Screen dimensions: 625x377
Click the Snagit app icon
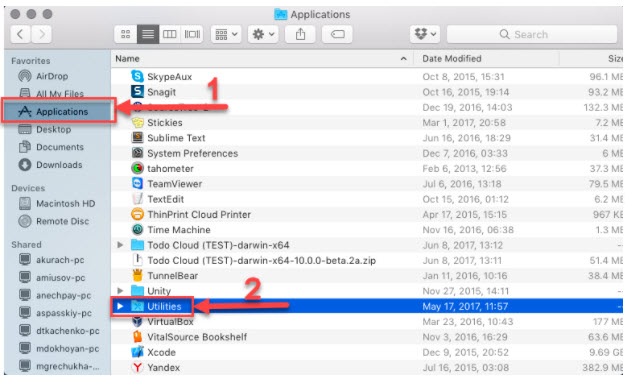[137, 92]
